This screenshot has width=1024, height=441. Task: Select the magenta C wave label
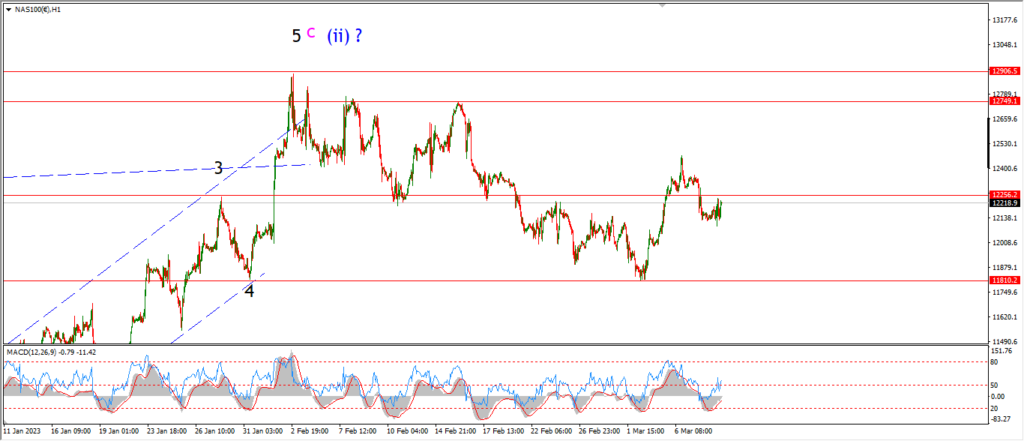(311, 33)
